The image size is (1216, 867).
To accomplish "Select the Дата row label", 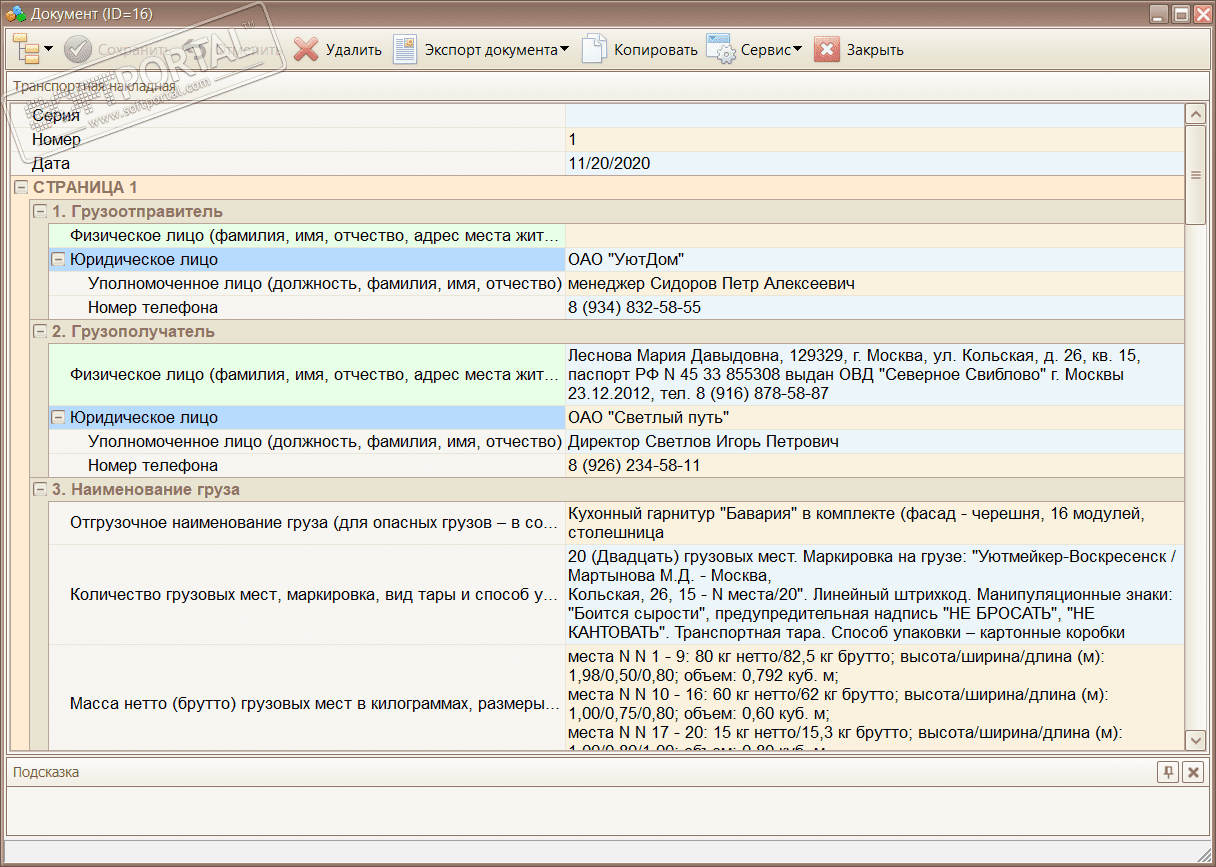I will [x=51, y=163].
